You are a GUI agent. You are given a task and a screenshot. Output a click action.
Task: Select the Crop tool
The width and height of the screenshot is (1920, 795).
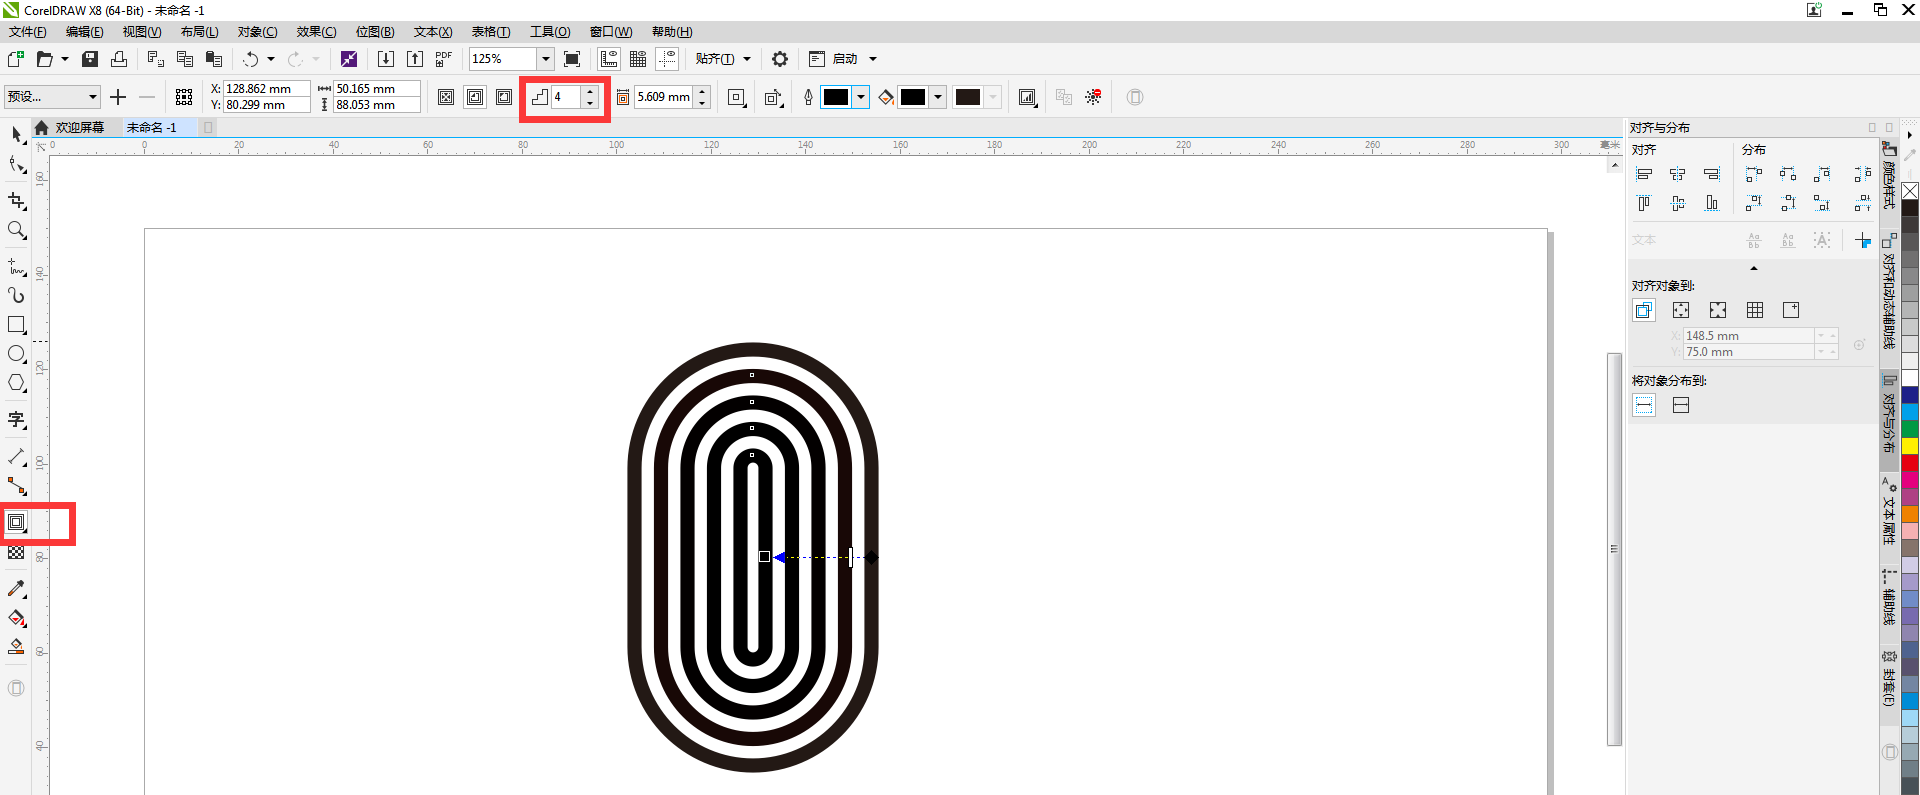coord(17,201)
